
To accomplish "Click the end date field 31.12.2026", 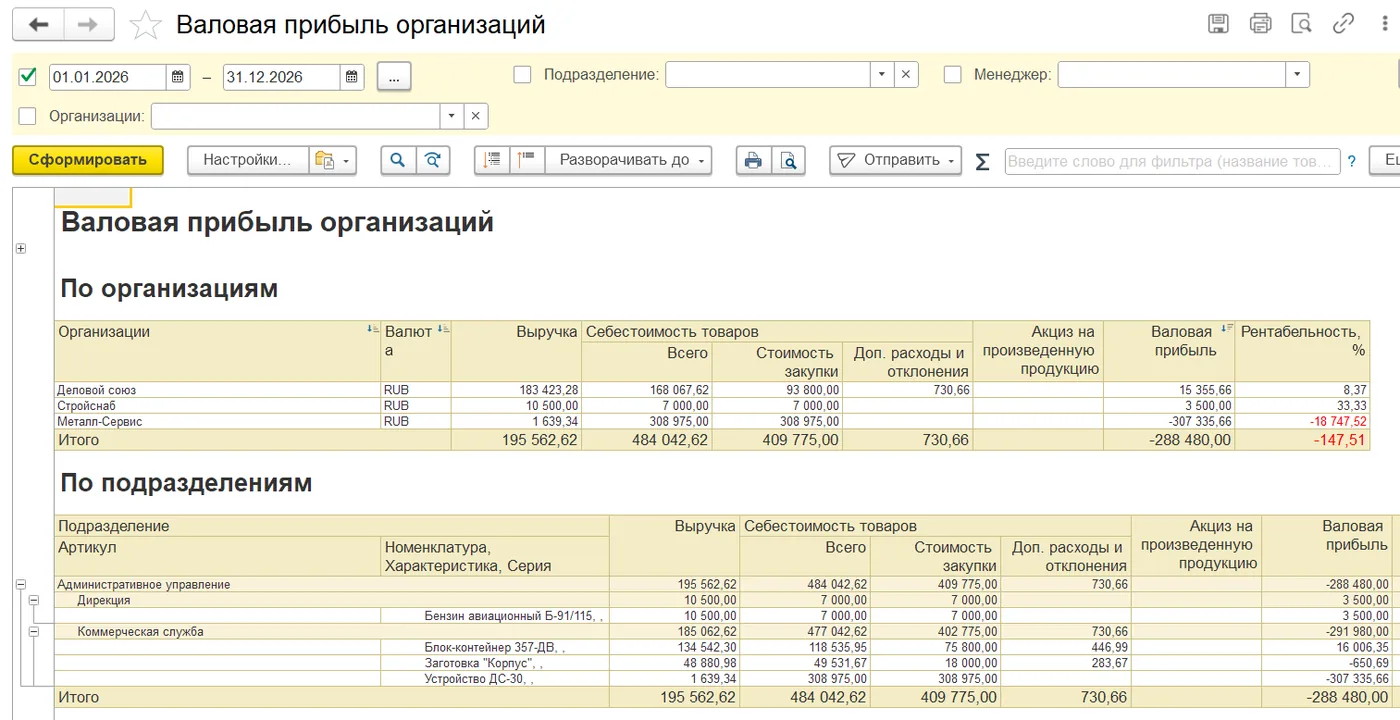I will 281,77.
